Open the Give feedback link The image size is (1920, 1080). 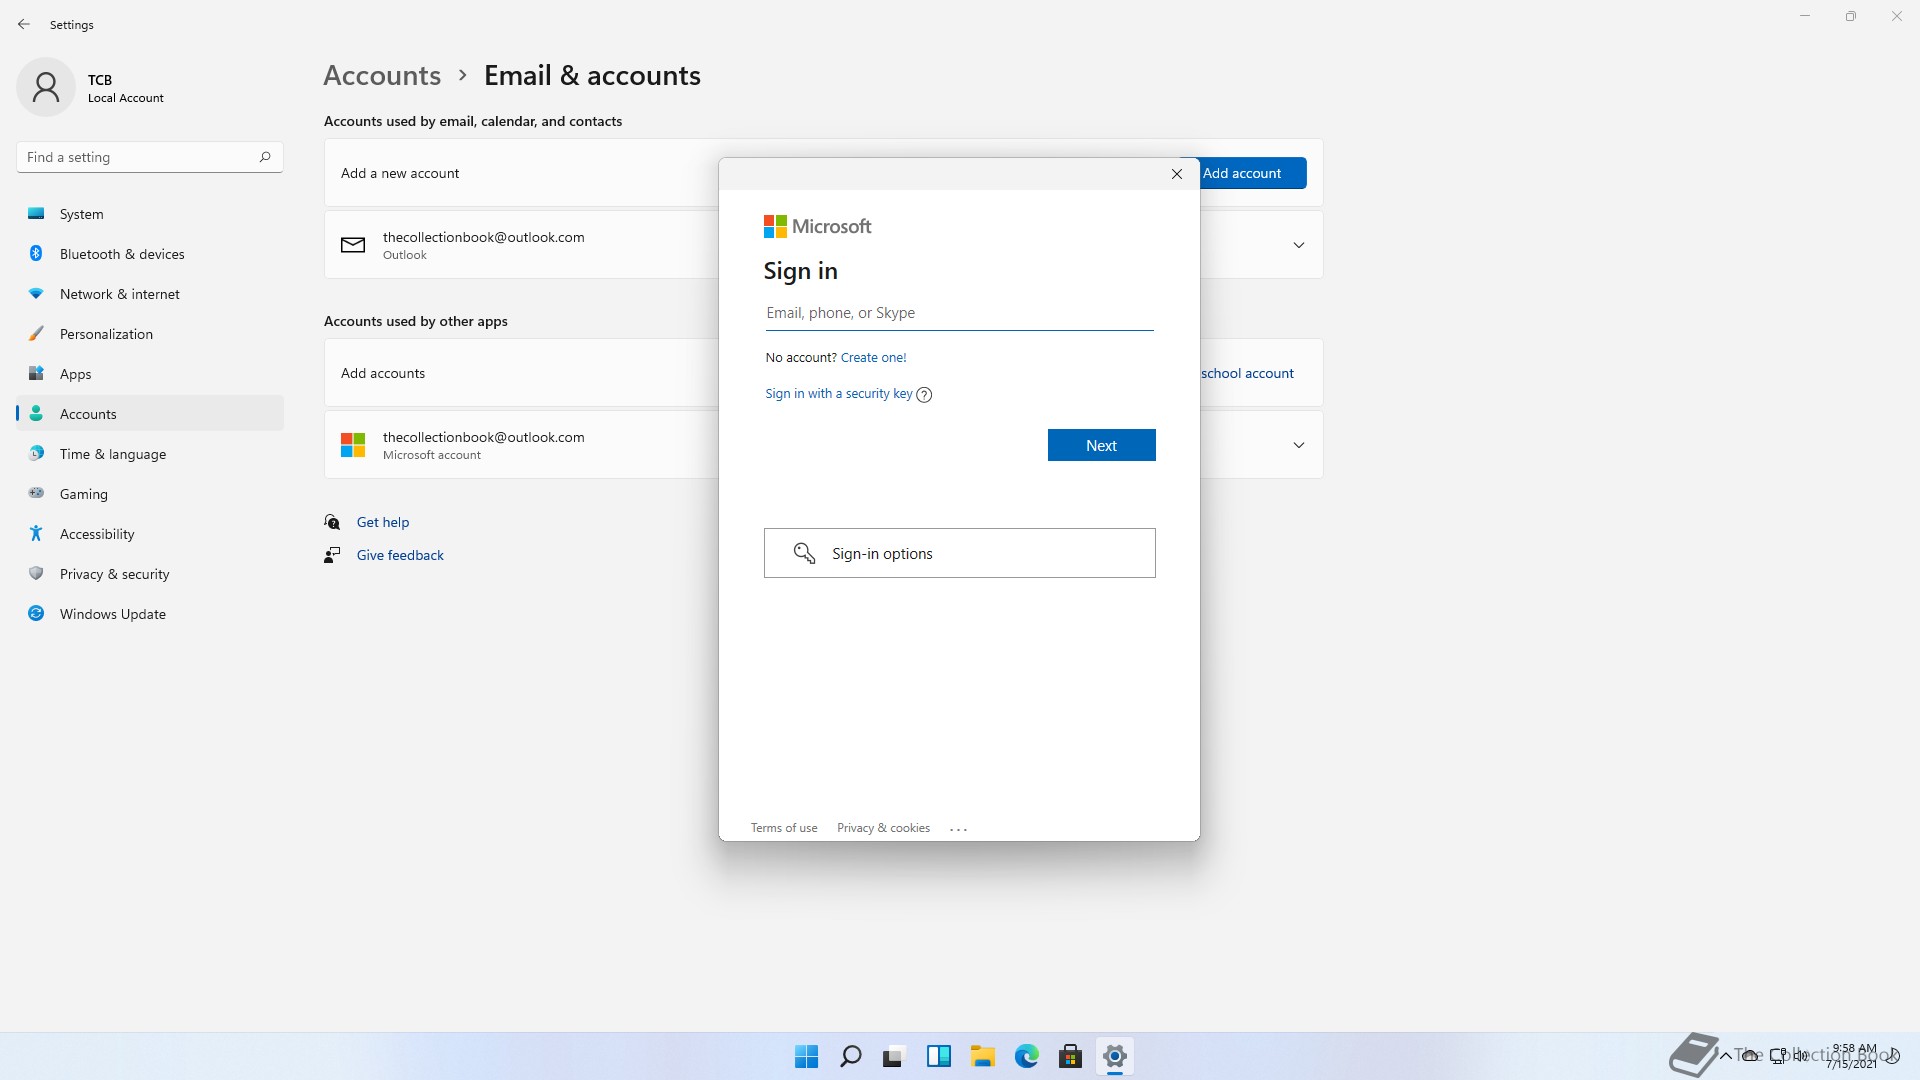pyautogui.click(x=400, y=555)
